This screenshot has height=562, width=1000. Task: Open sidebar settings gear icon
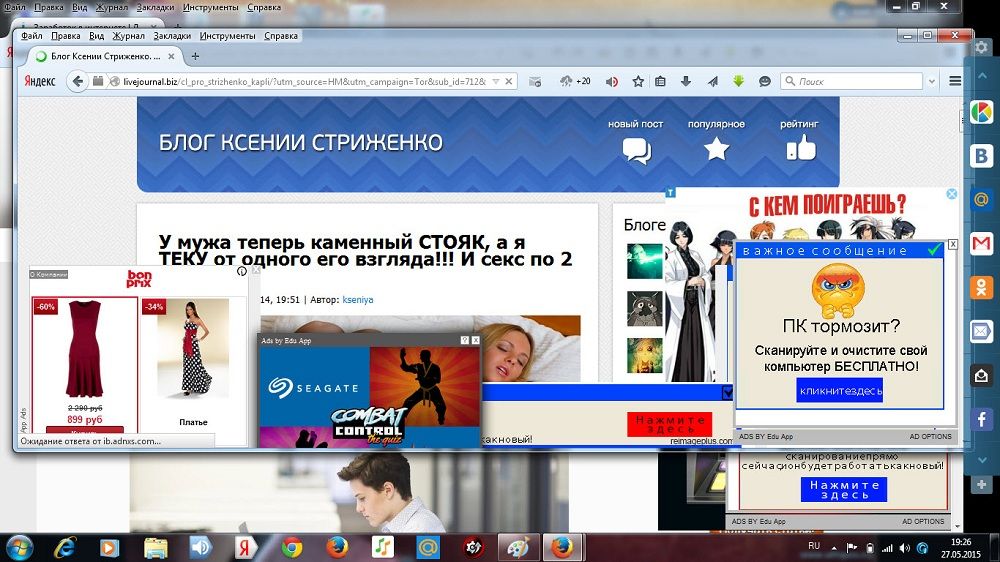coord(982,47)
